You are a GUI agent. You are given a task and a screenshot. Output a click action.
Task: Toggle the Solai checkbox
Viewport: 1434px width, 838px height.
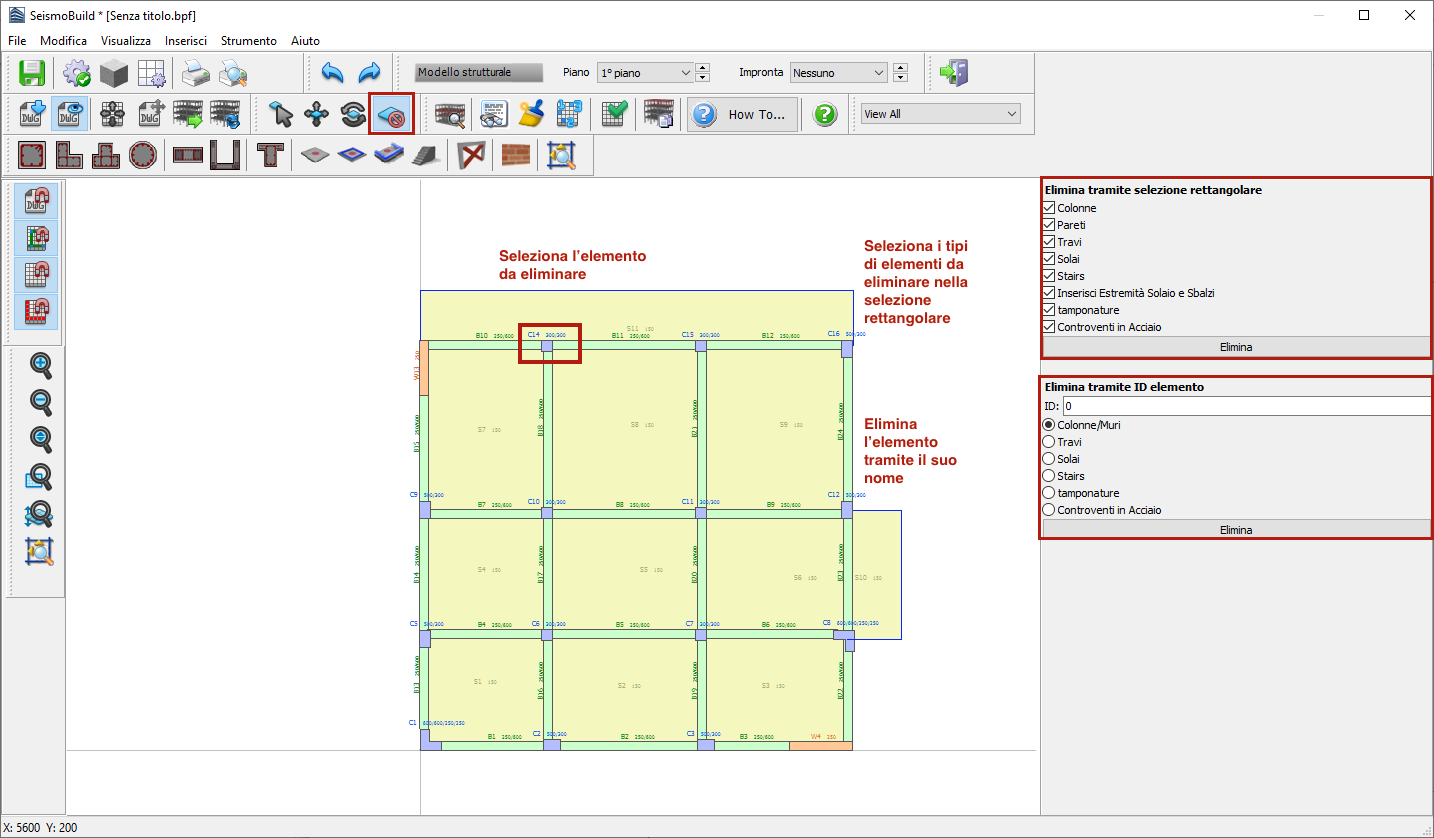point(1049,259)
